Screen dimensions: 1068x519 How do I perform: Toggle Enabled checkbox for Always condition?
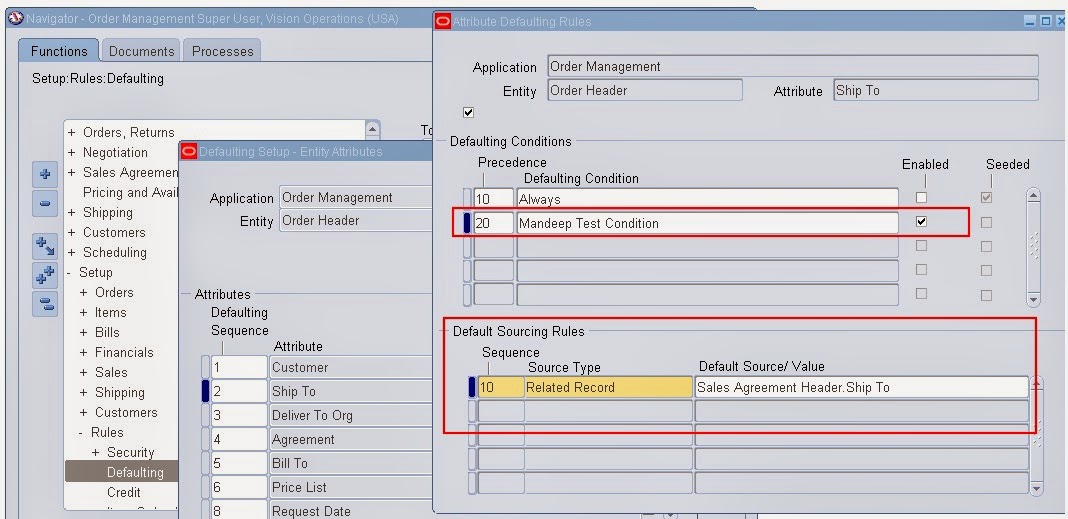922,198
